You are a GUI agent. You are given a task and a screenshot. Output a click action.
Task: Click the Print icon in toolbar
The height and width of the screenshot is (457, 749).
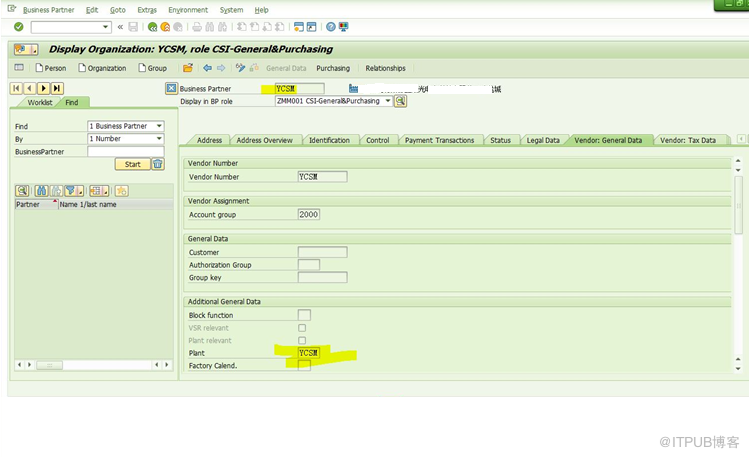coord(196,27)
